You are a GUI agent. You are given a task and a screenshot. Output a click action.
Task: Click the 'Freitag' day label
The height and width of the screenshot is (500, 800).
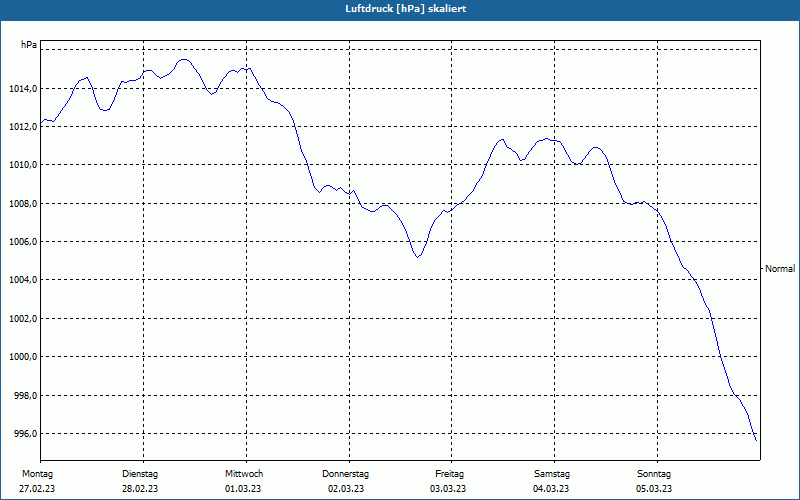pos(449,474)
